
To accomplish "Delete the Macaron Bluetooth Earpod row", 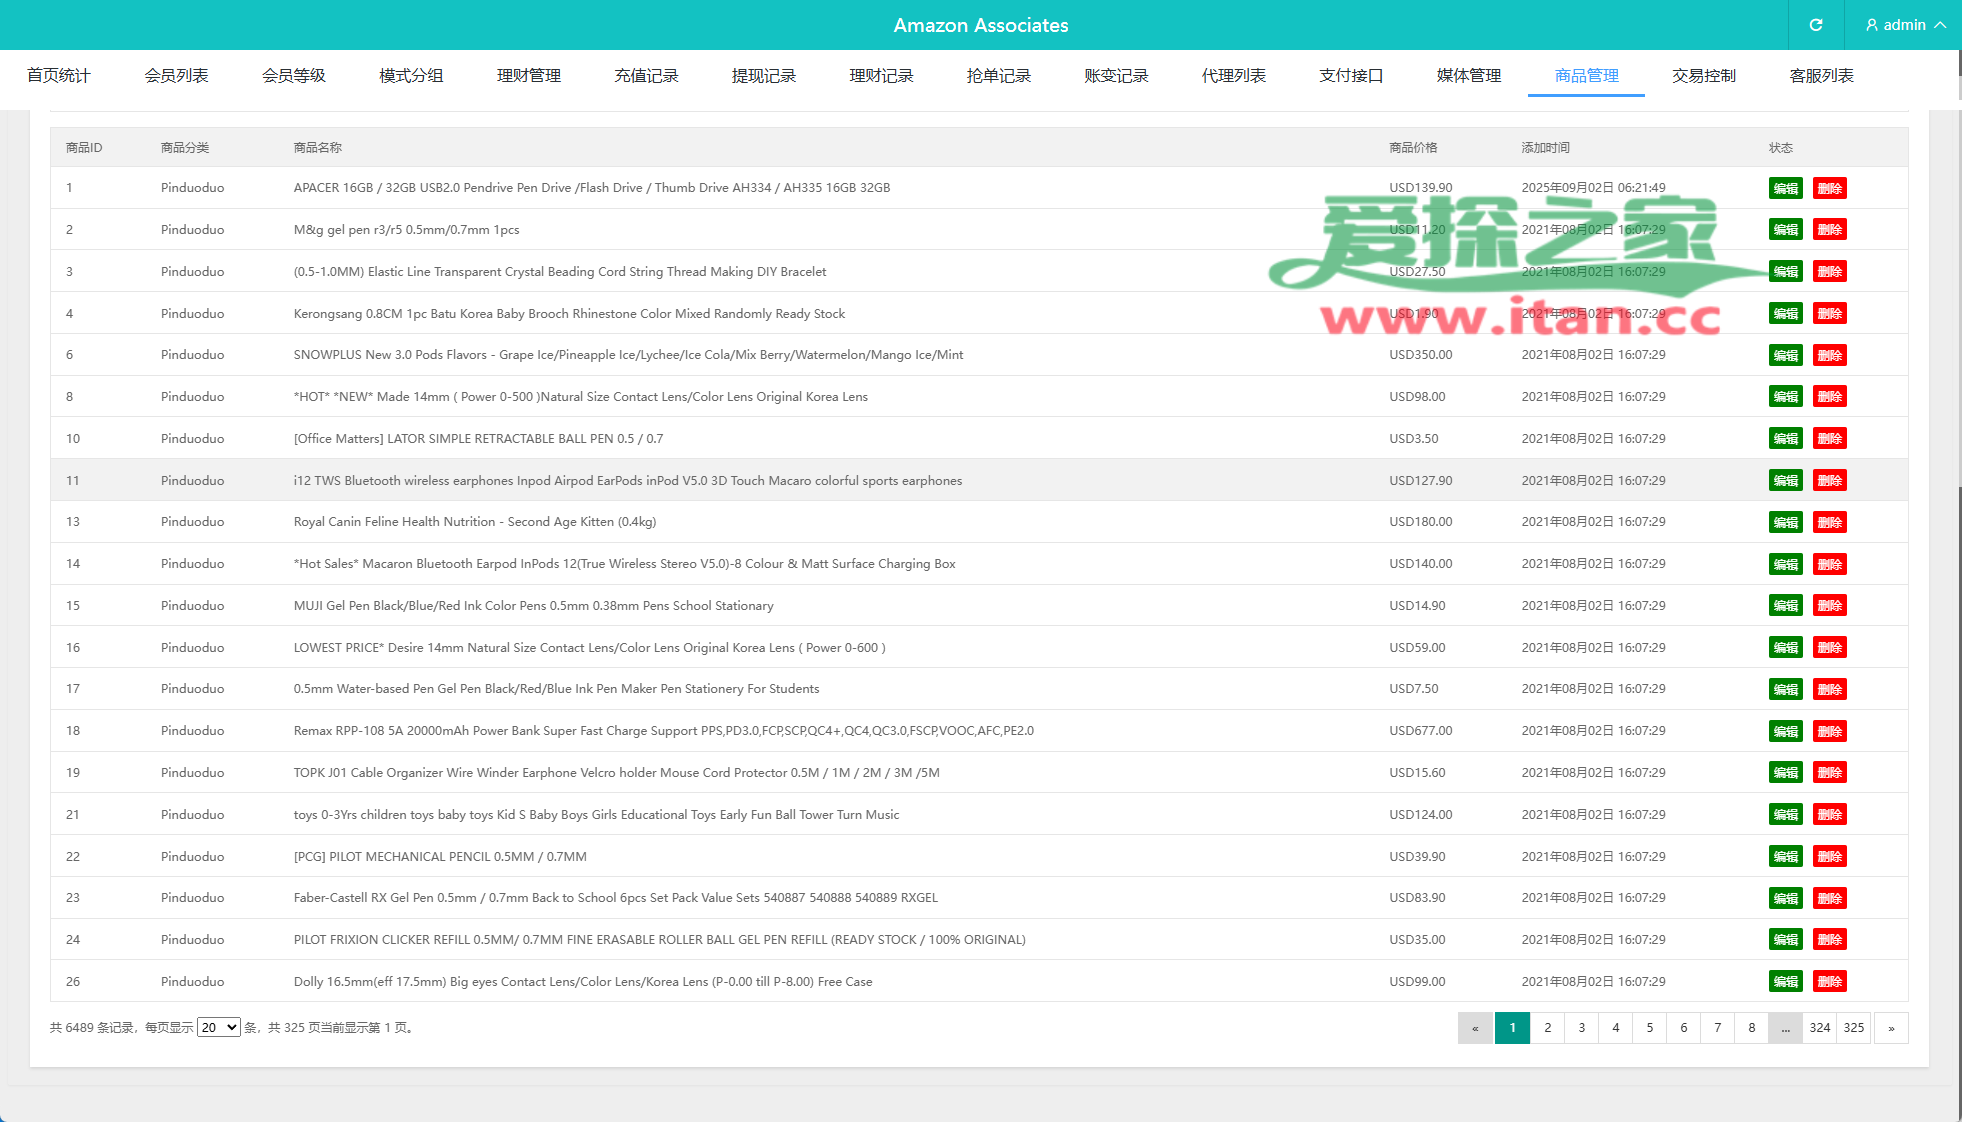I will (x=1829, y=564).
